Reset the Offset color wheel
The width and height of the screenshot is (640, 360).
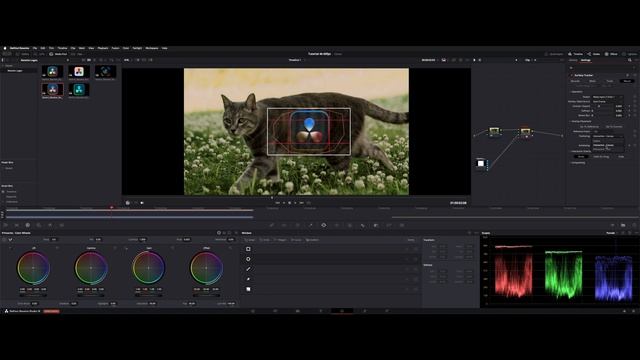coord(230,248)
